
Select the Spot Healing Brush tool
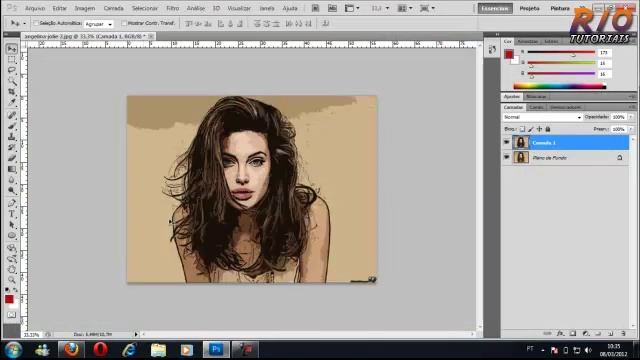tap(12, 116)
